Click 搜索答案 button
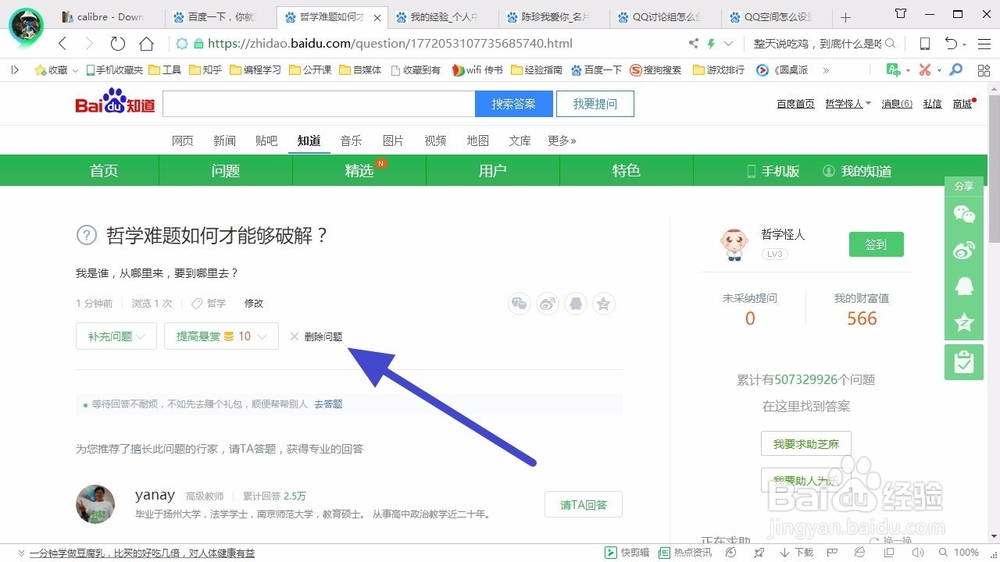This screenshot has height=562, width=1000. (513, 104)
